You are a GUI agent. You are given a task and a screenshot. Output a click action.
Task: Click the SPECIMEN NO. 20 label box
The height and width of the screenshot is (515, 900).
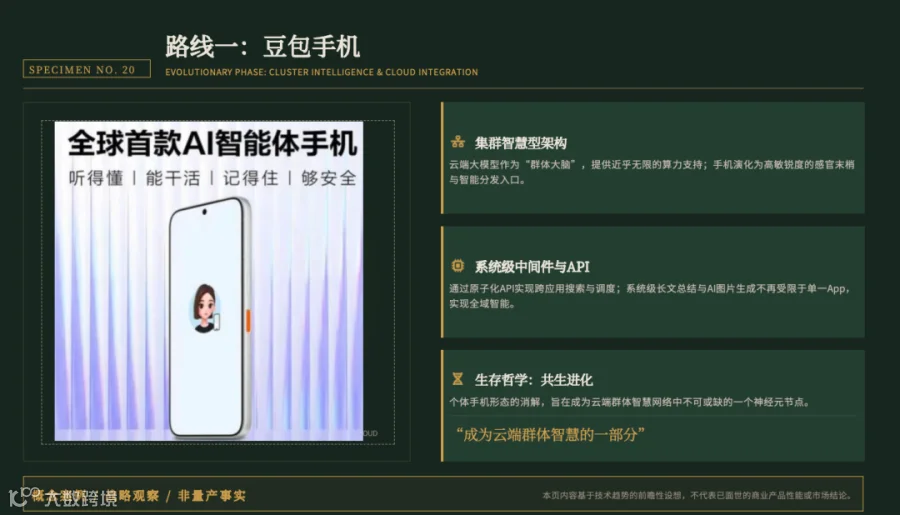coord(87,69)
